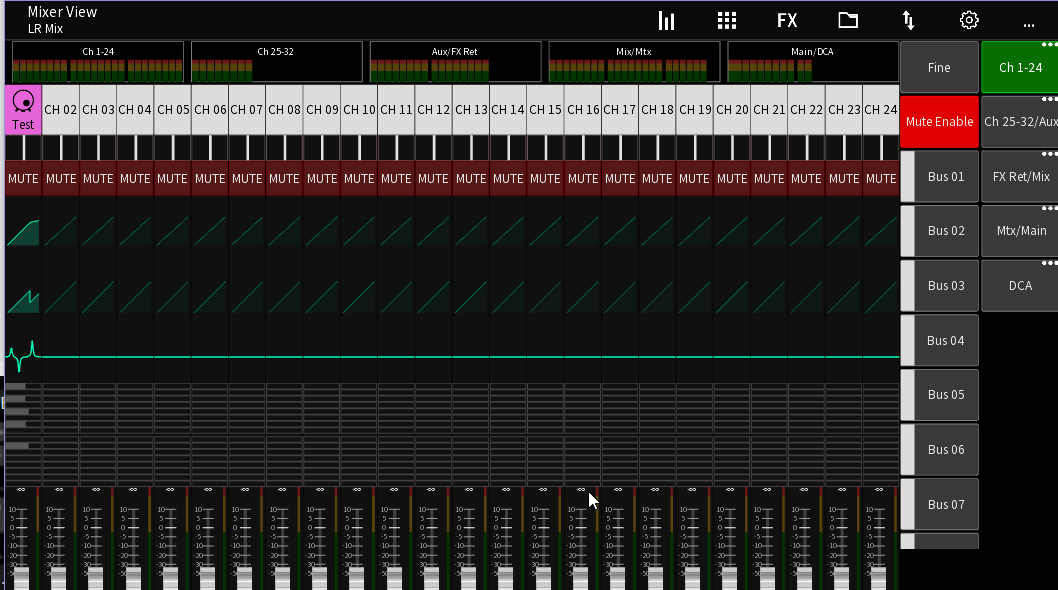
Task: Open the scenes folder icon
Action: coord(848,20)
